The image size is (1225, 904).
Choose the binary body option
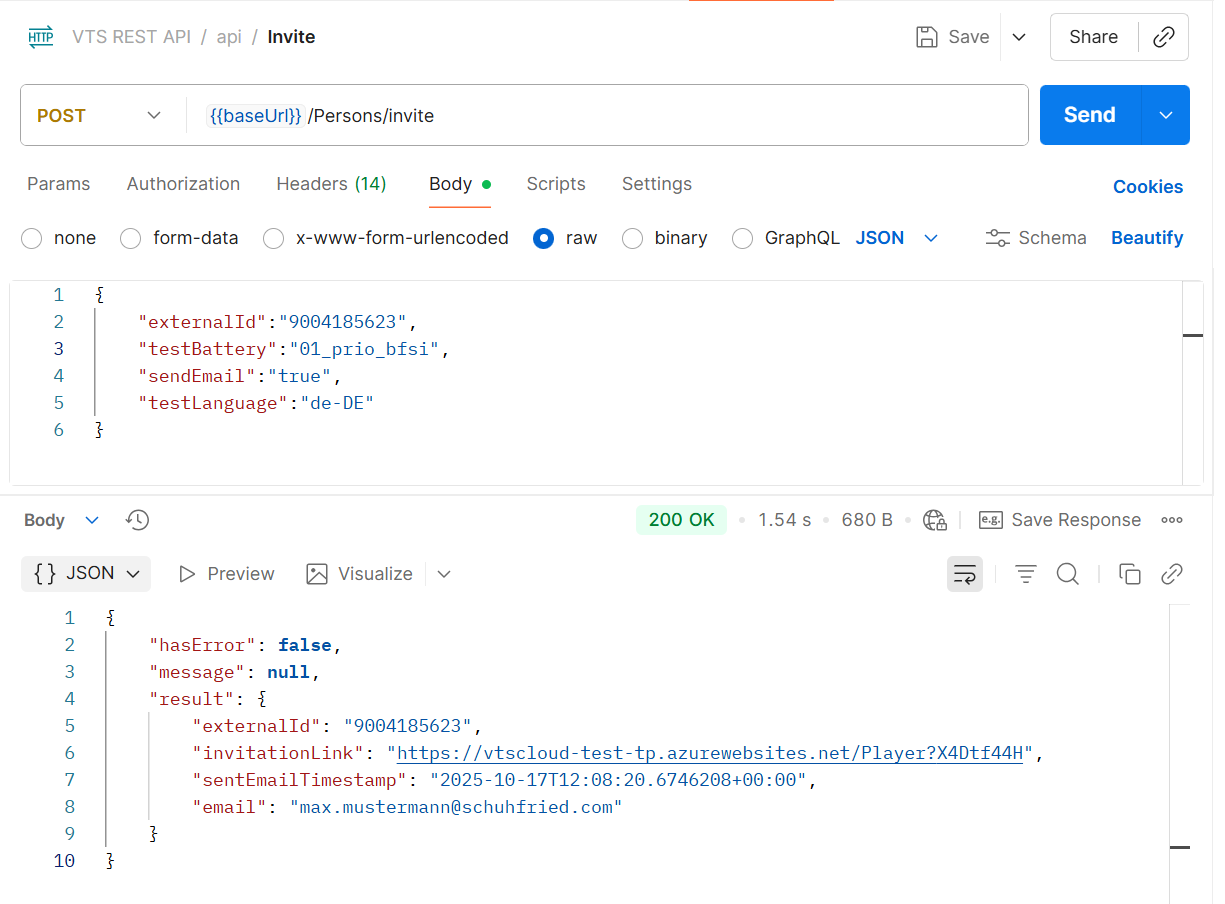[x=632, y=238]
